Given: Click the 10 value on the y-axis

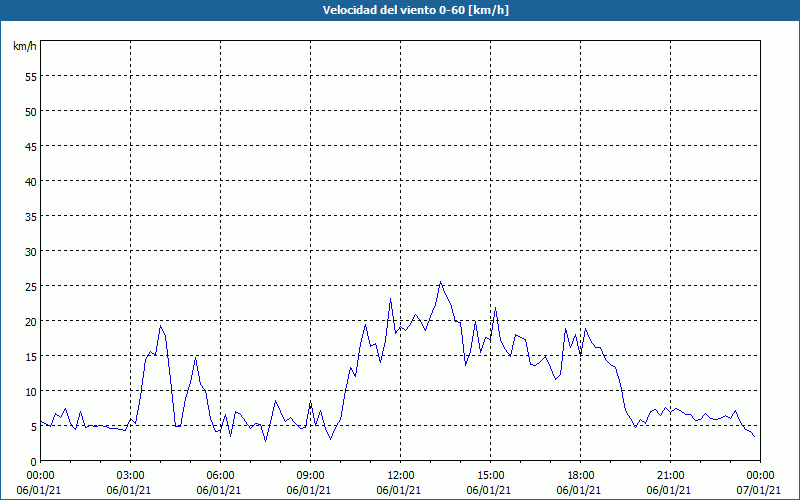Looking at the screenshot, I should (x=31, y=391).
